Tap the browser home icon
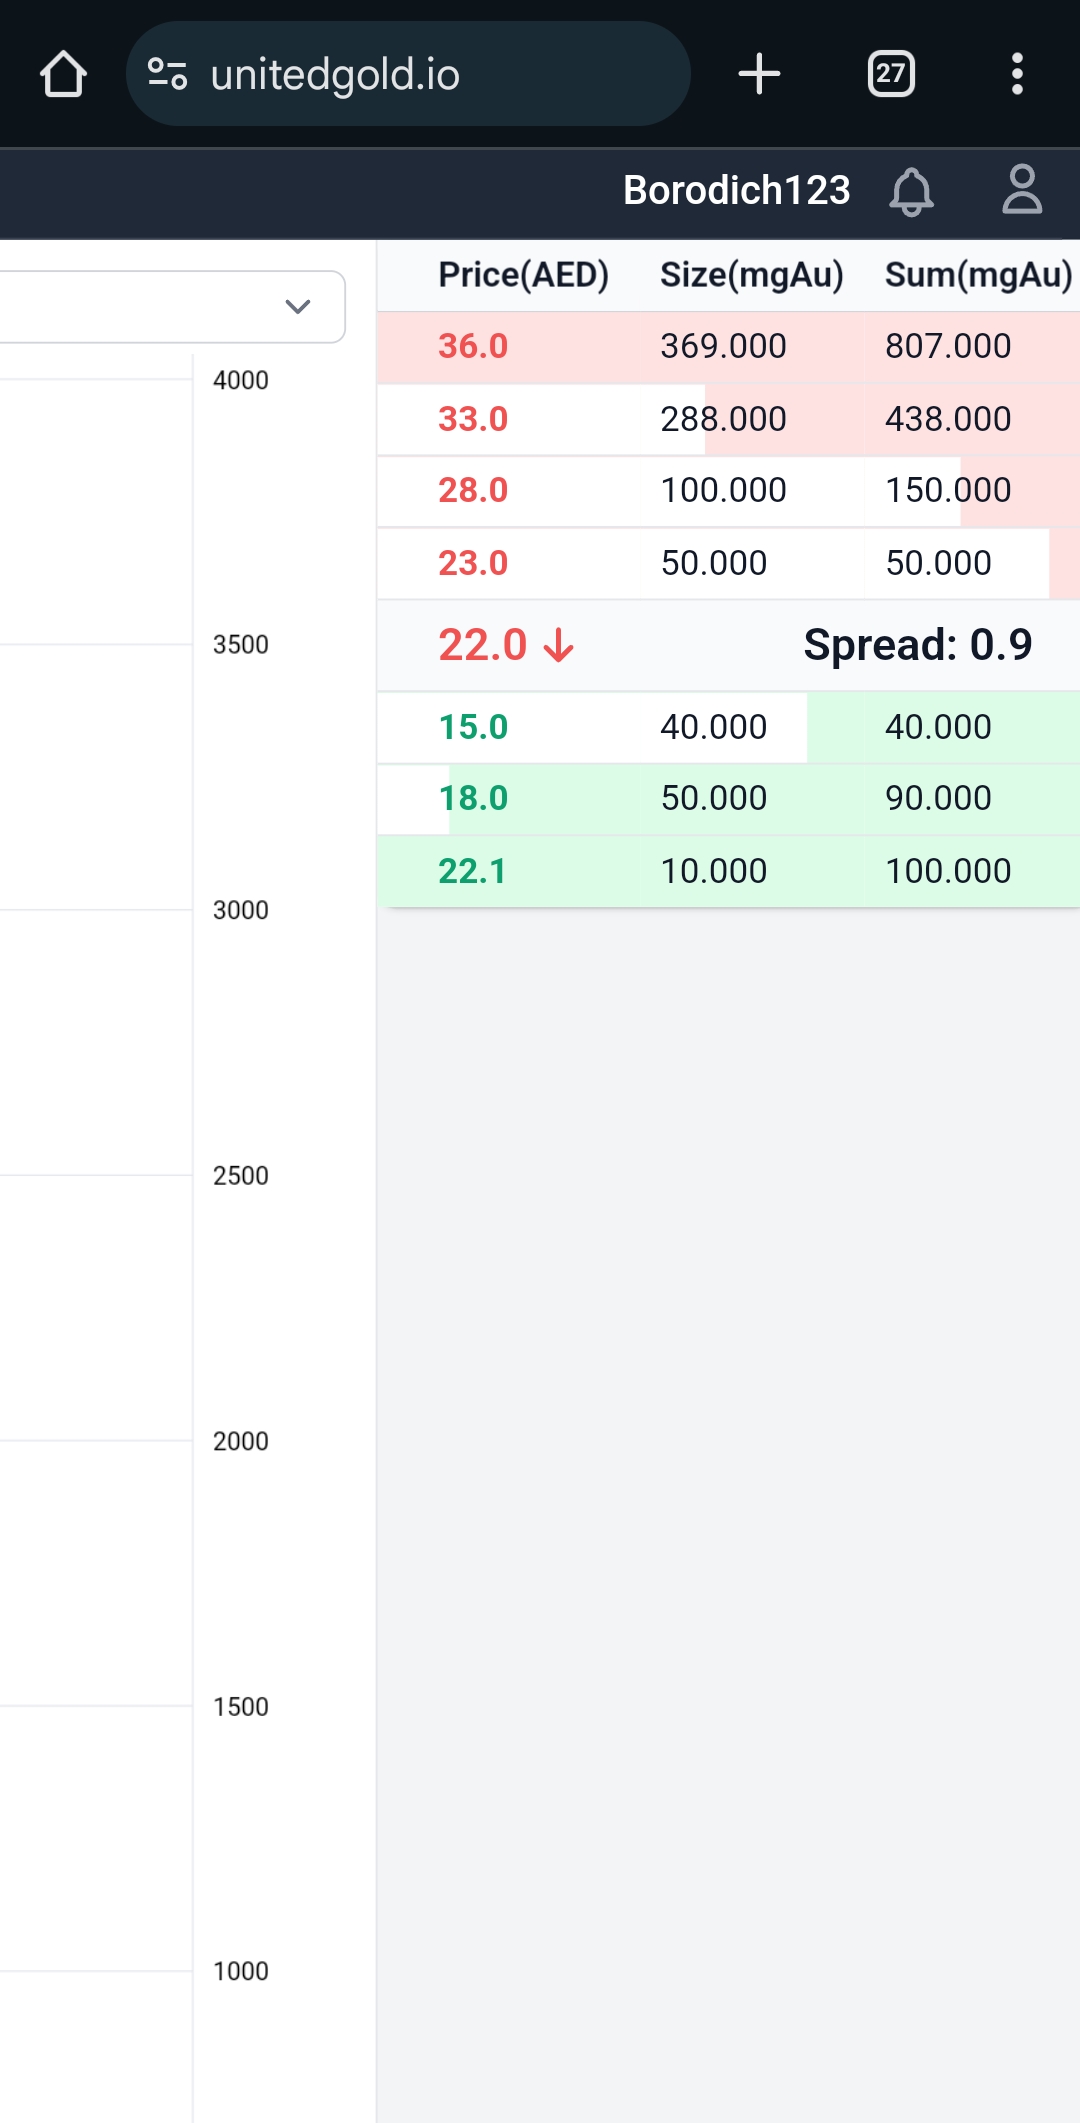Image resolution: width=1080 pixels, height=2123 pixels. (x=63, y=74)
